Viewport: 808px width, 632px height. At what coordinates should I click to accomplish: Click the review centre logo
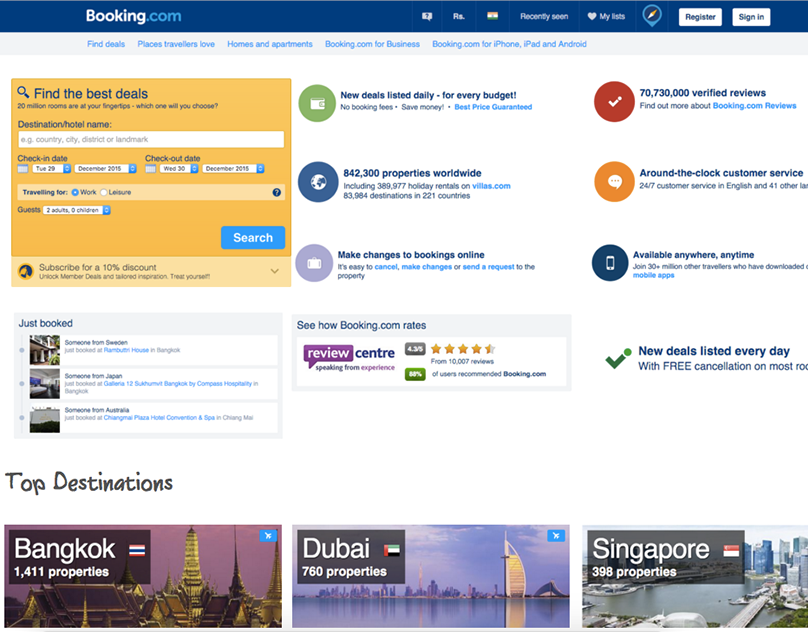point(349,358)
